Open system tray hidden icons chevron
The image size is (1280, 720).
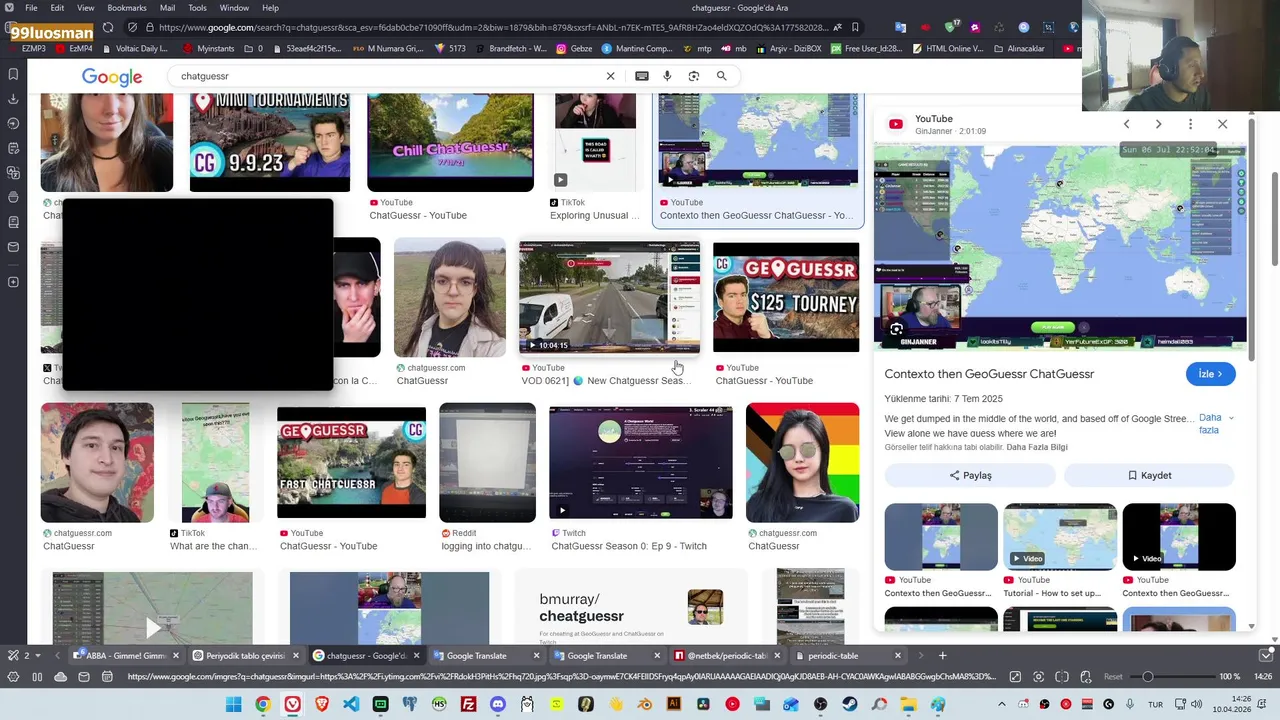tap(1000, 704)
